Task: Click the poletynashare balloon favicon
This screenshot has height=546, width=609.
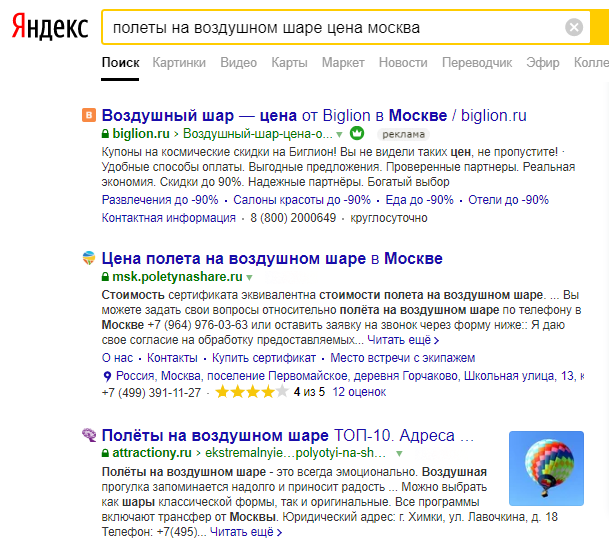Action: 89,258
